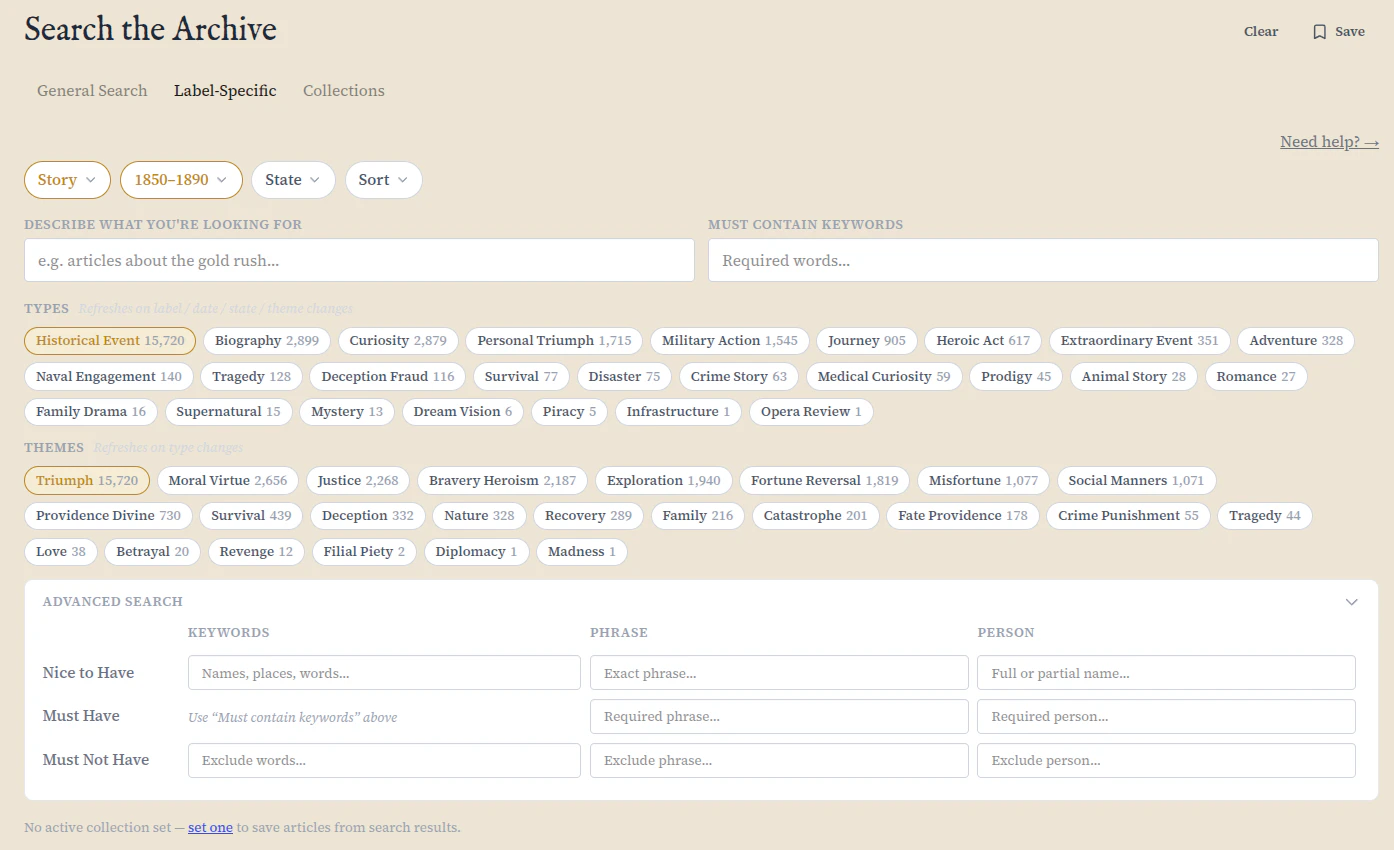Toggle the Moral Virtue theme chip
This screenshot has width=1394, height=850.
[228, 481]
